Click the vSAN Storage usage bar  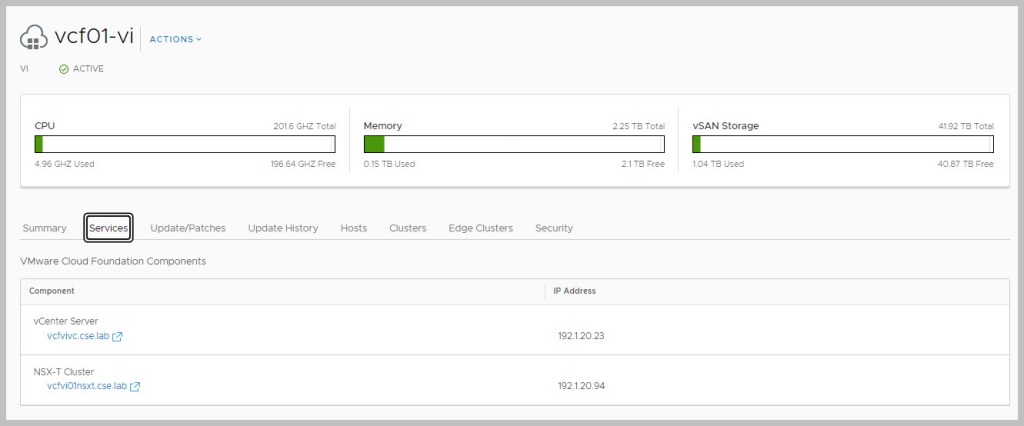click(x=843, y=144)
